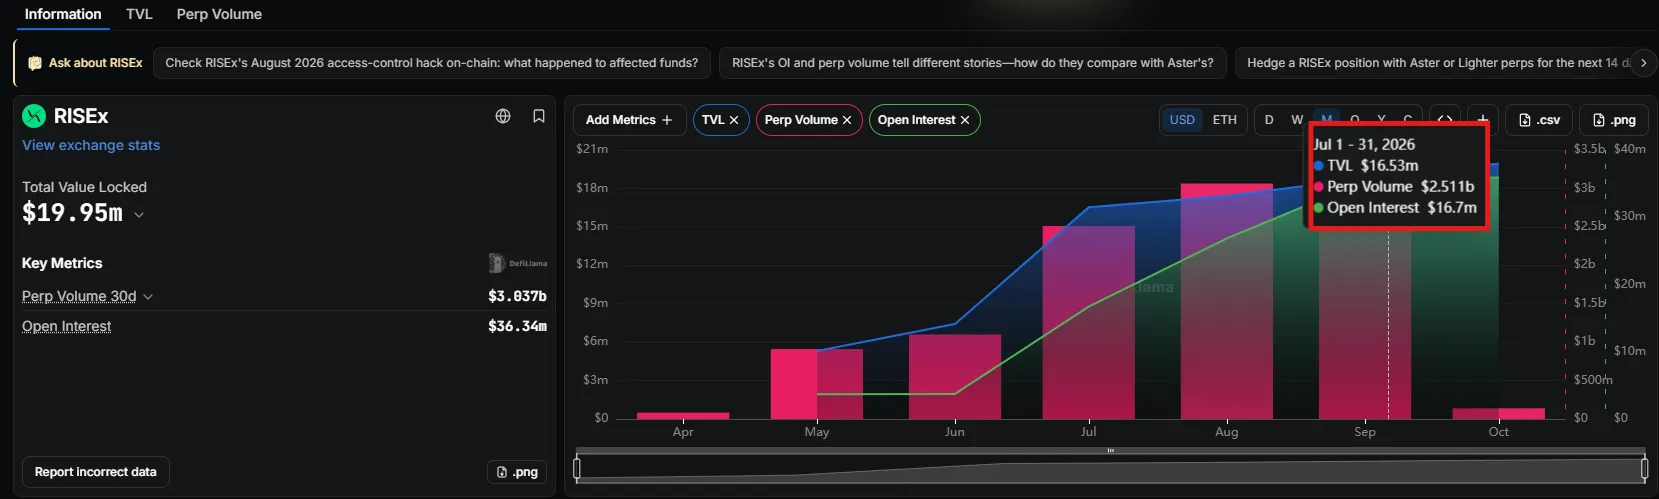Image resolution: width=1659 pixels, height=499 pixels.
Task: Open the embed chart code icon
Action: pyautogui.click(x=1445, y=120)
